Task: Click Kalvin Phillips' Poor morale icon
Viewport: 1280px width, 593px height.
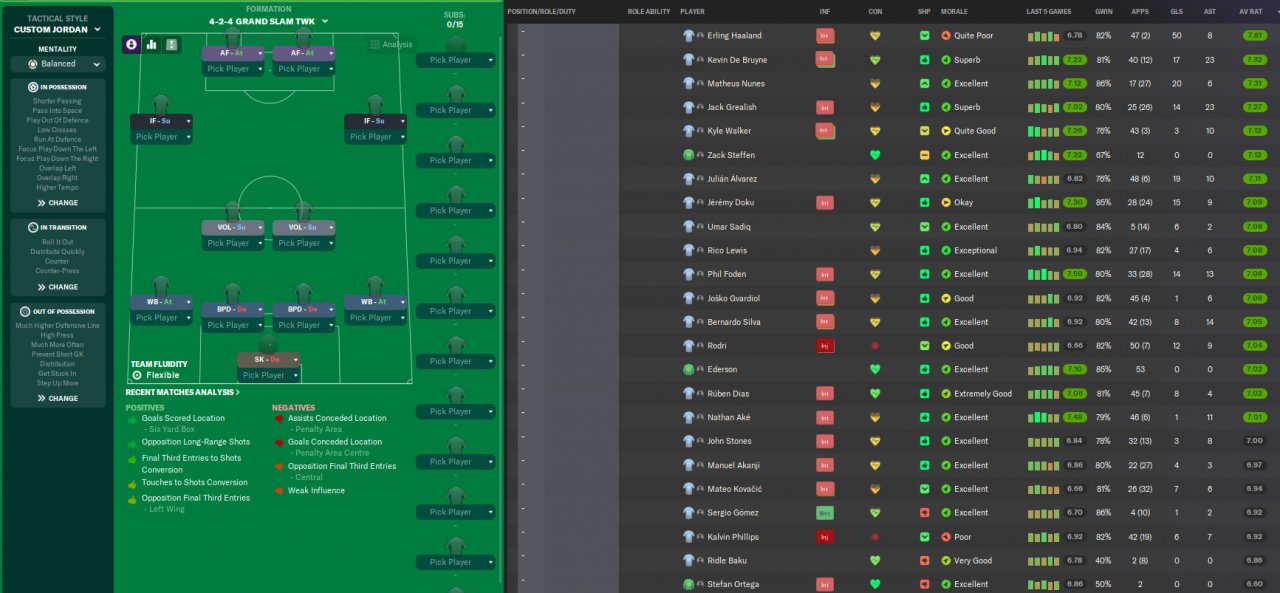Action: point(946,537)
